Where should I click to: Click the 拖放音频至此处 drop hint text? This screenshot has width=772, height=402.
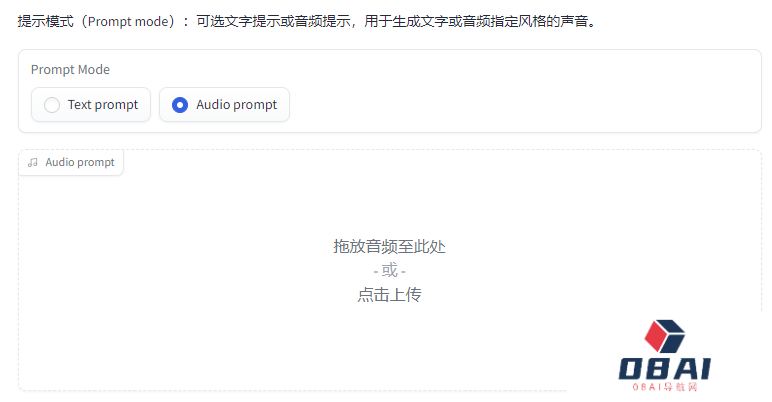pos(389,246)
